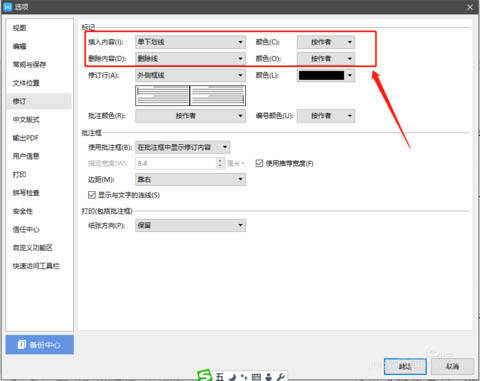Viewport: 480px width, 381px height.
Task: Open the 颜色(O) deletion color dropdown
Action: 326,59
